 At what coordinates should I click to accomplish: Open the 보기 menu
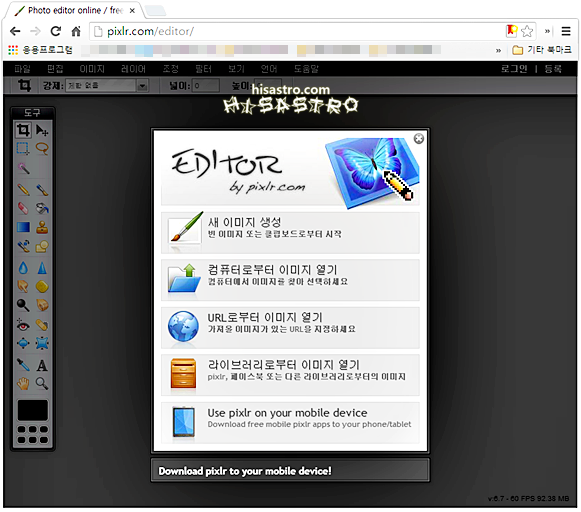tap(236, 69)
